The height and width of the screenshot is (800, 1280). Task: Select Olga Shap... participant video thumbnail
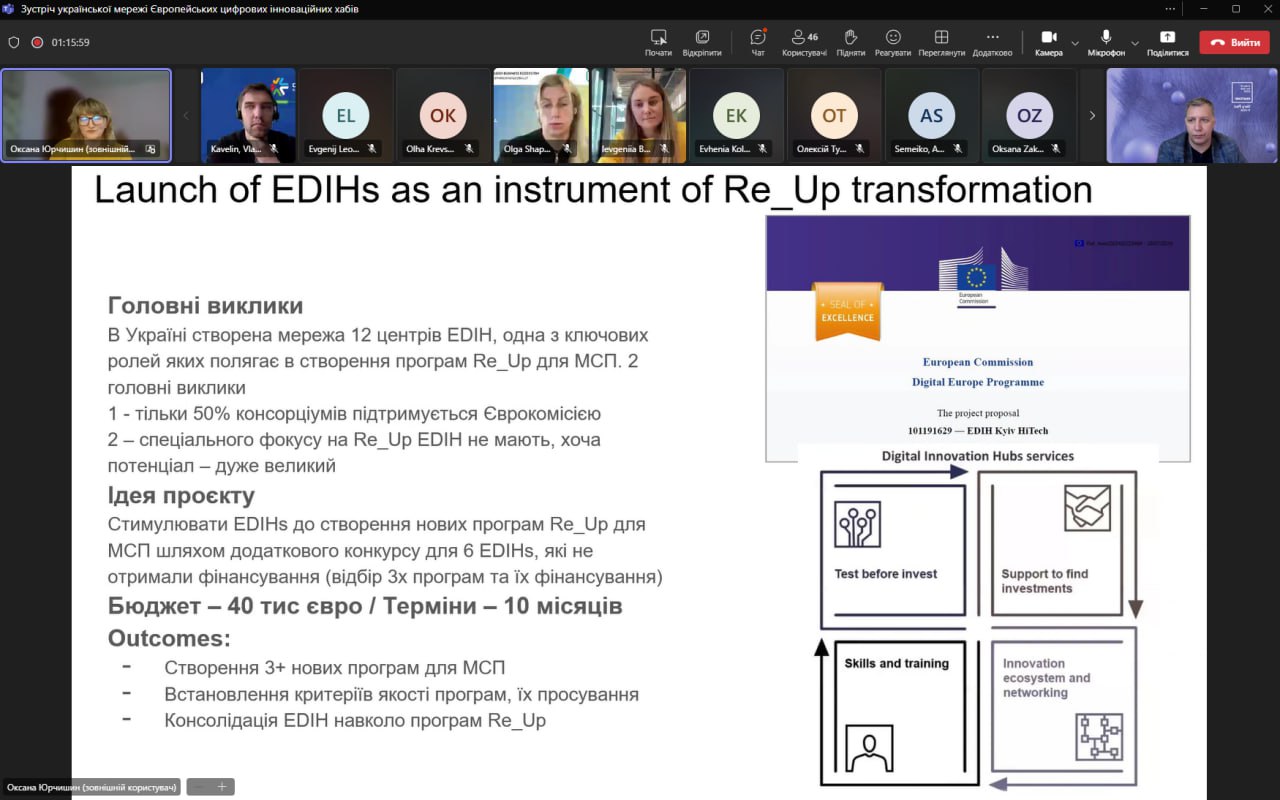click(540, 115)
